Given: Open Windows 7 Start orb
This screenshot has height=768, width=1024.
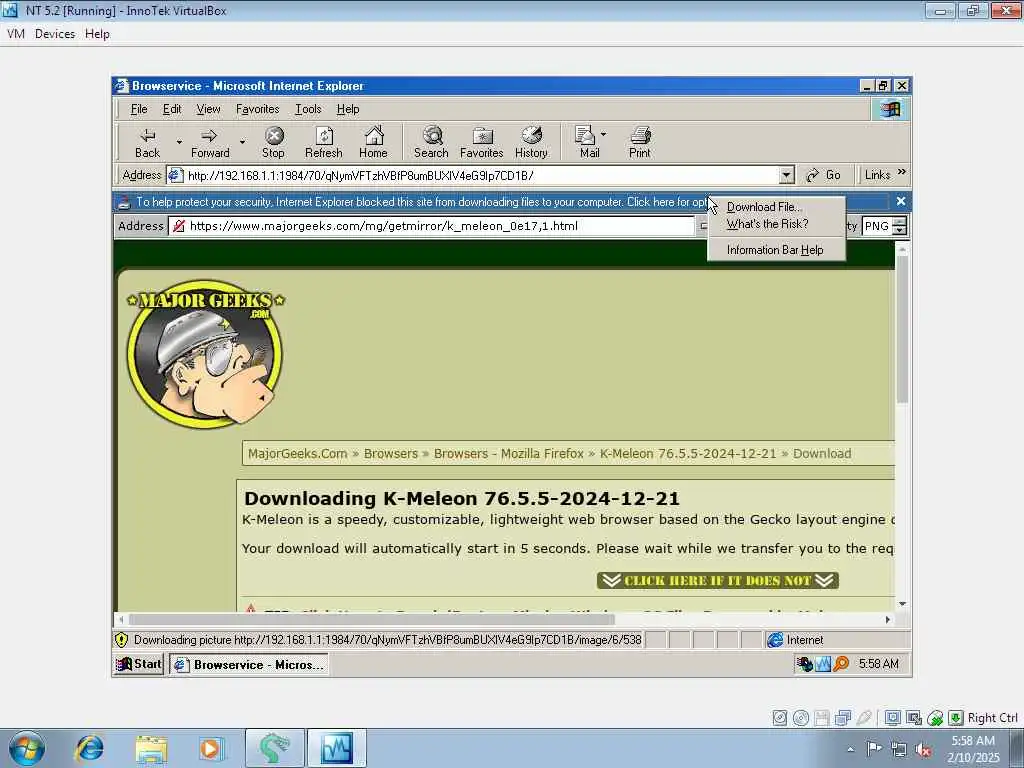Looking at the screenshot, I should [27, 748].
